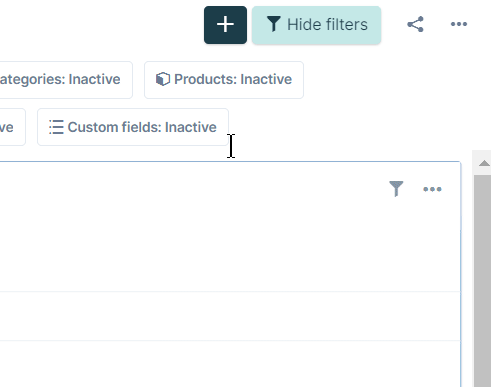Click the dark plus add button
491x387 pixels.
225,25
